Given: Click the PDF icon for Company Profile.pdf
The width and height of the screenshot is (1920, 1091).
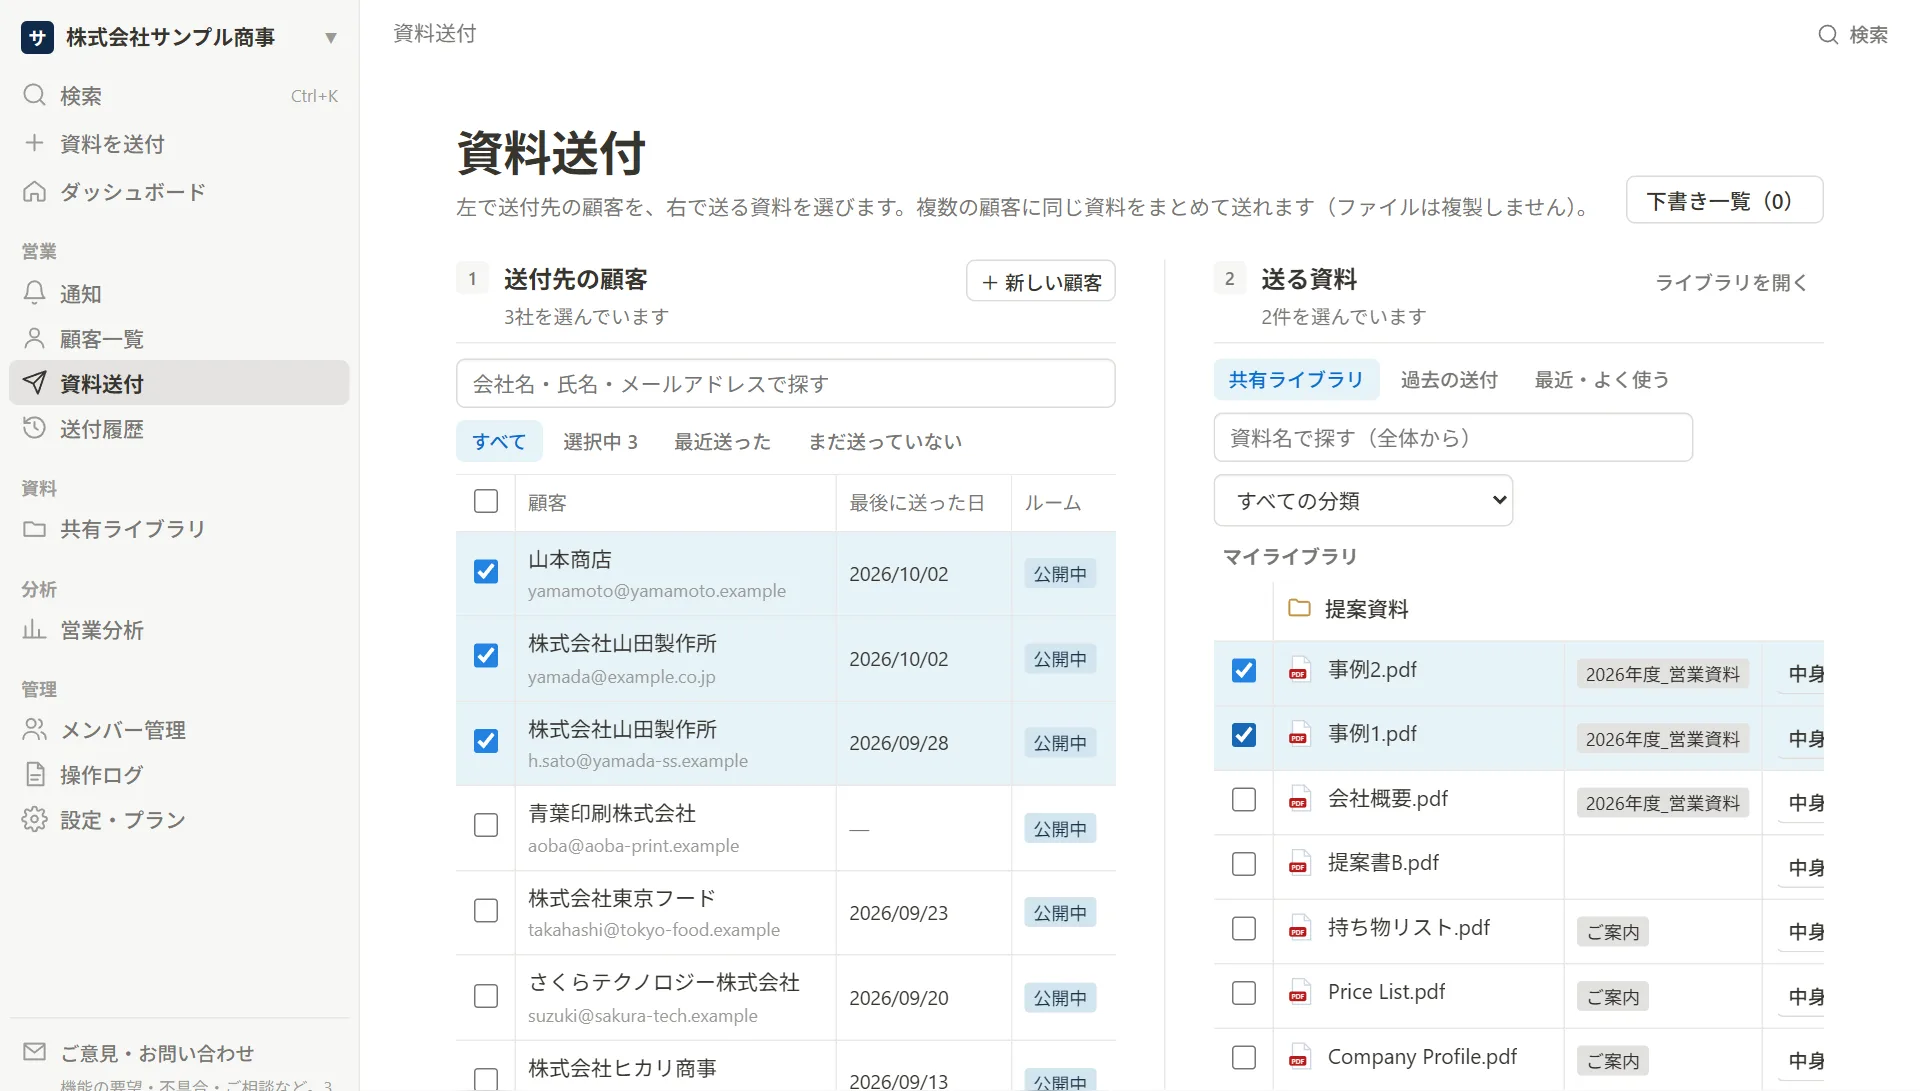Looking at the screenshot, I should click(1298, 1056).
